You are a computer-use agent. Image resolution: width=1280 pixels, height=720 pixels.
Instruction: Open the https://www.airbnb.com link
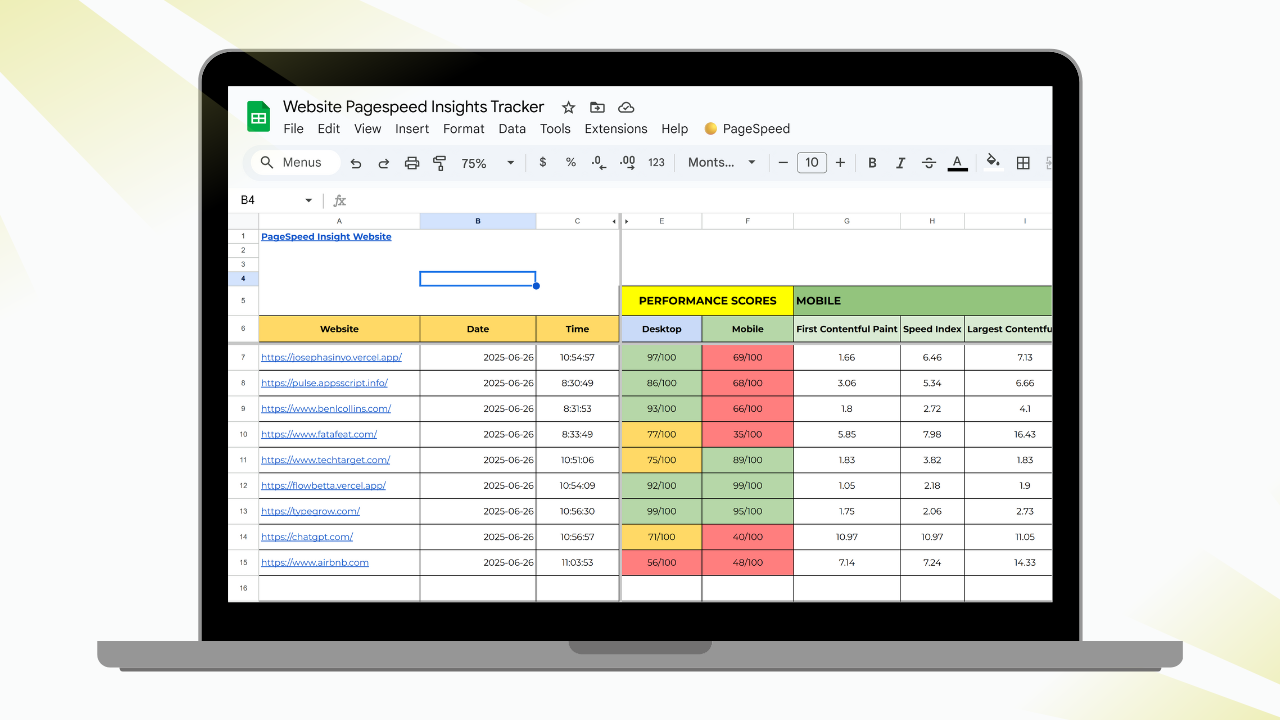(315, 563)
